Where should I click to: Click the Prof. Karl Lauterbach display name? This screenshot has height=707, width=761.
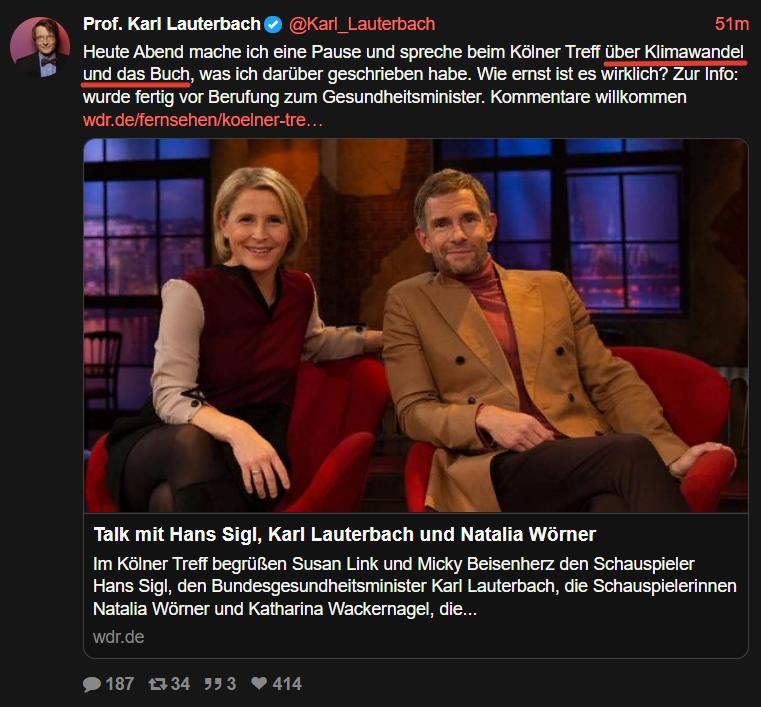[172, 24]
